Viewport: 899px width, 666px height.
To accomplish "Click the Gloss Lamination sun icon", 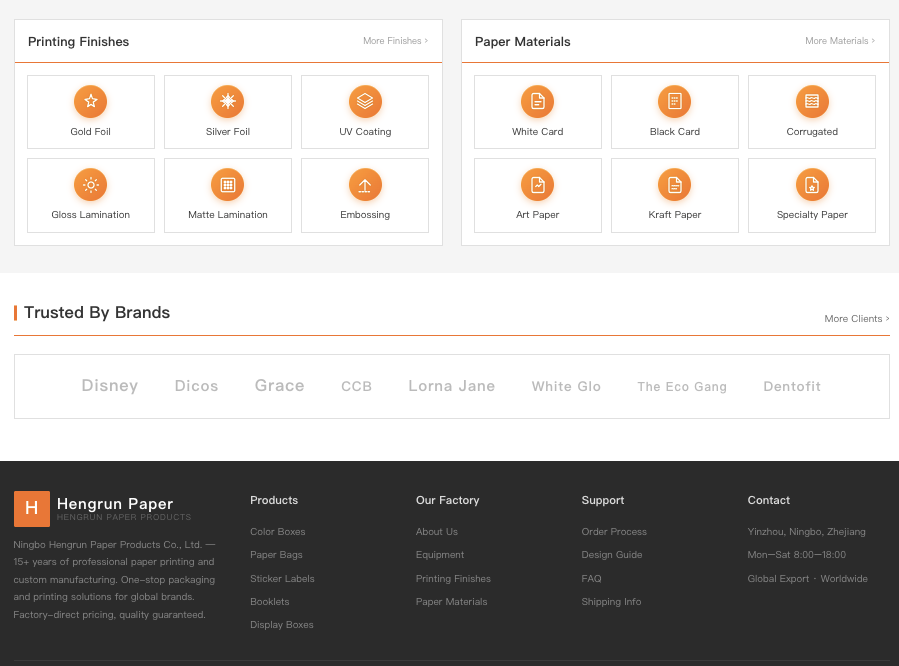I will click(91, 185).
